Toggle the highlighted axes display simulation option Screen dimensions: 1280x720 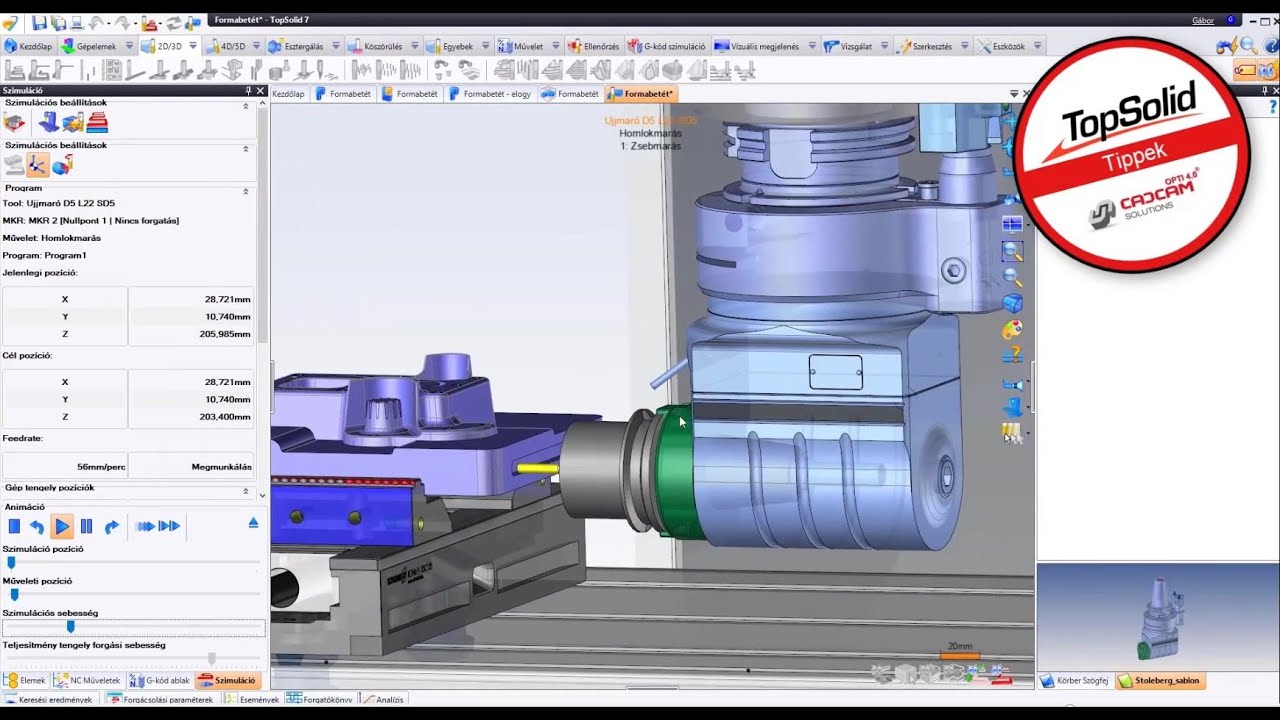[x=38, y=166]
